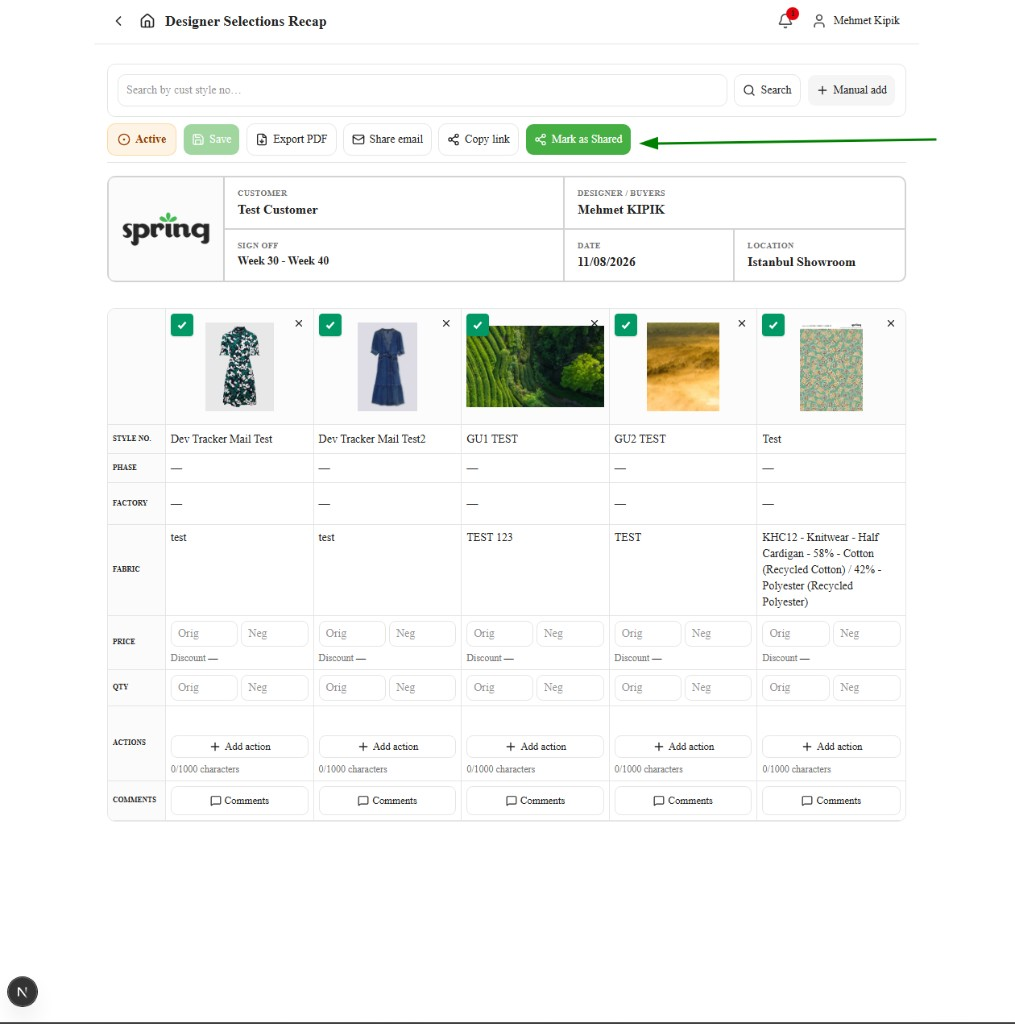Uncheck the GU2 TEST selection checkbox
The height and width of the screenshot is (1024, 1015).
(626, 325)
